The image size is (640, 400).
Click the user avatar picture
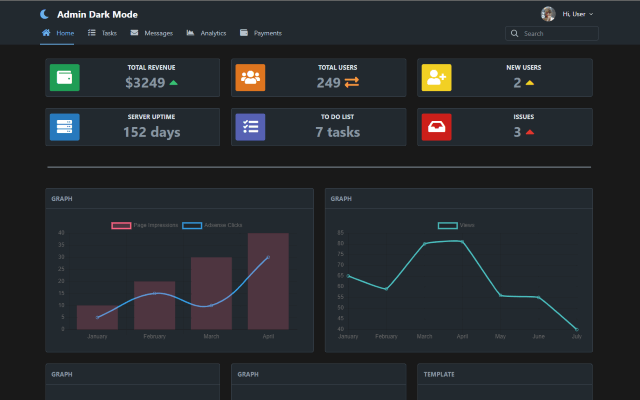tap(548, 14)
